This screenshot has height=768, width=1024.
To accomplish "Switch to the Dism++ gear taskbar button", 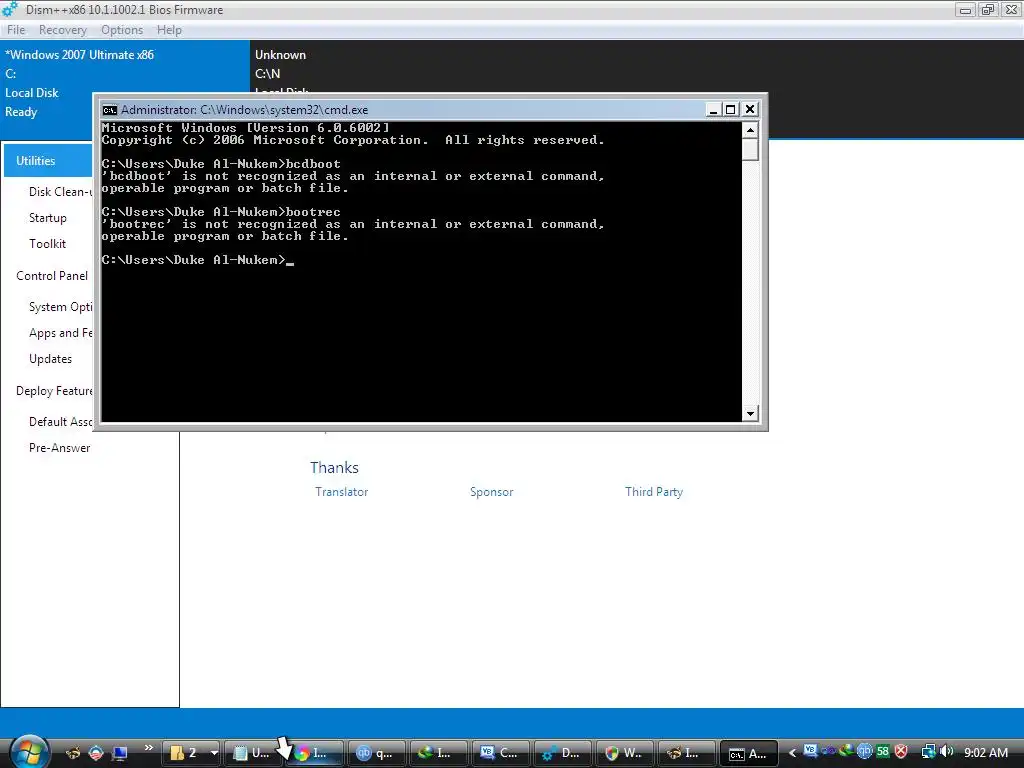I will point(563,753).
